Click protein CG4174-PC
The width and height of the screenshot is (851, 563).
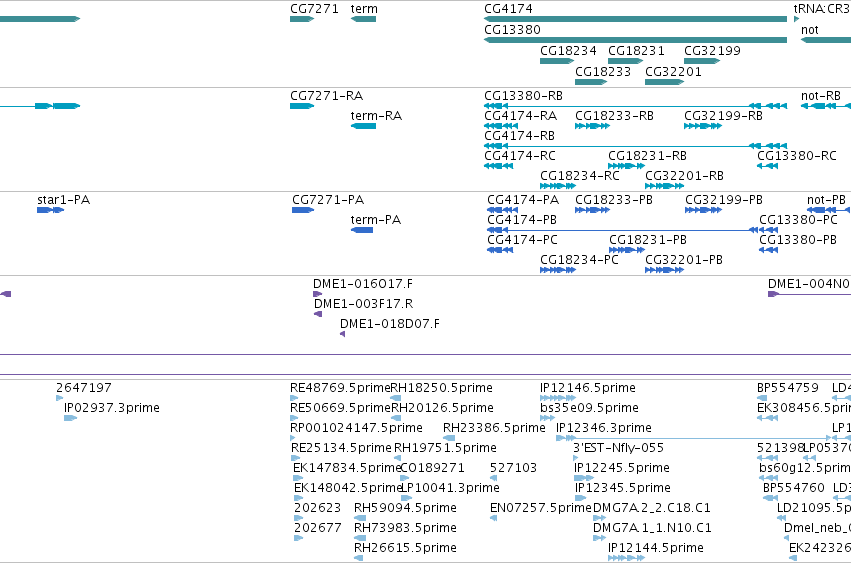point(500,250)
